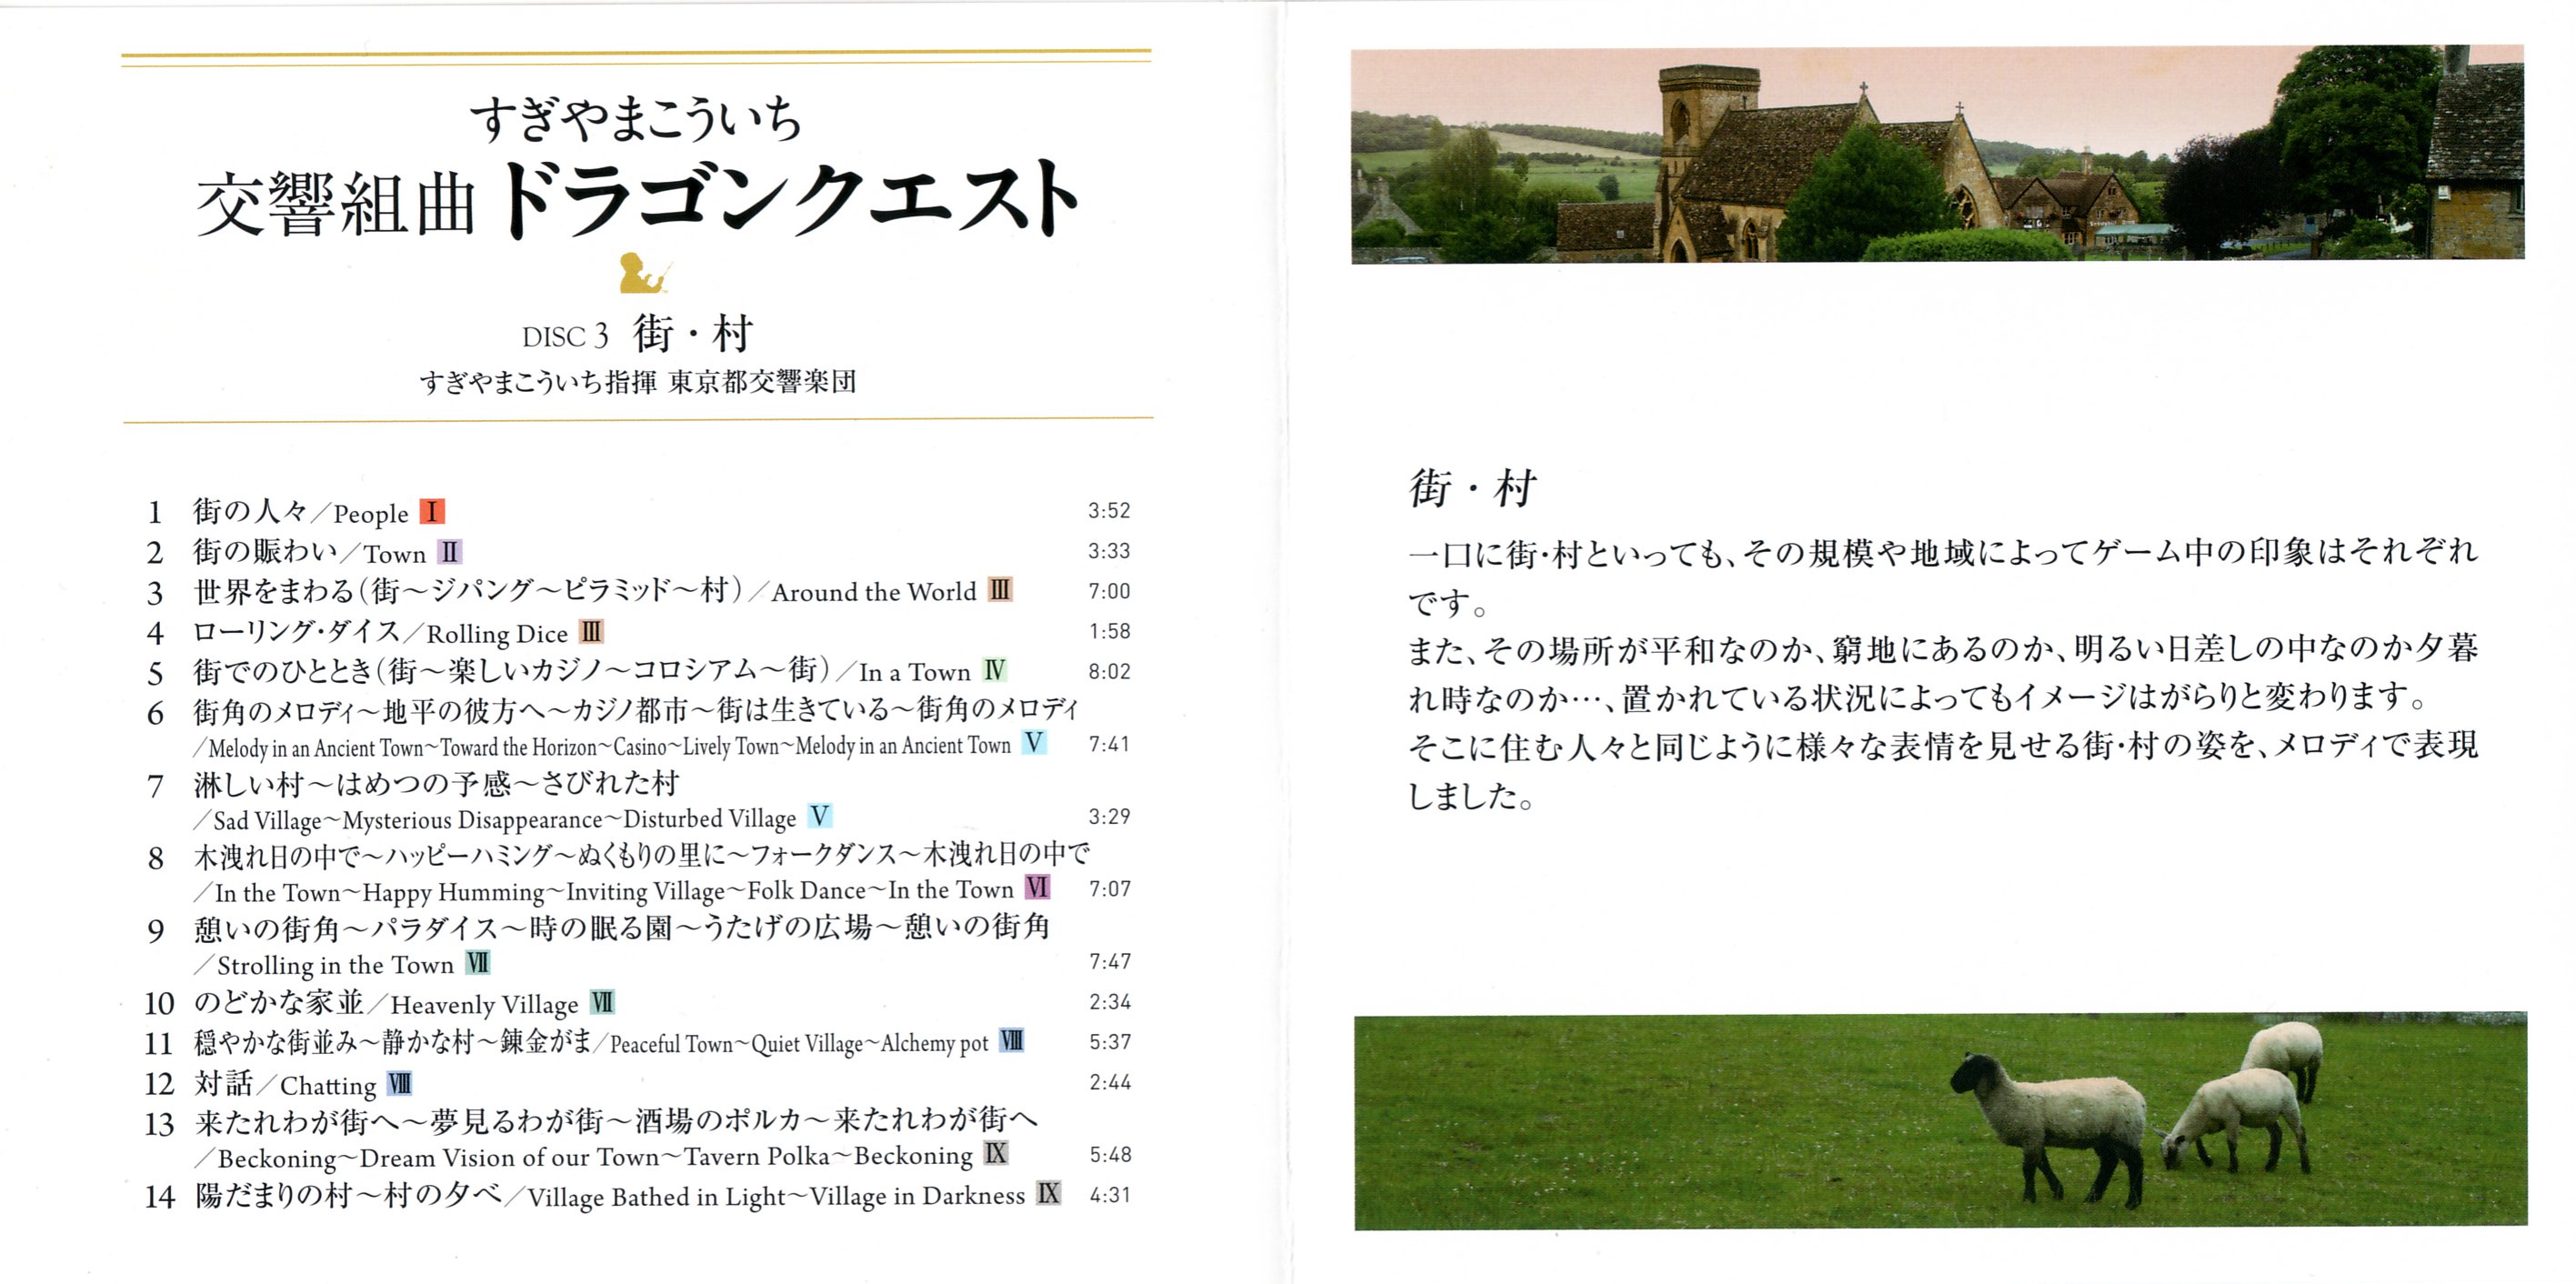Click the V badge after Disturbed Village

pyautogui.click(x=820, y=816)
